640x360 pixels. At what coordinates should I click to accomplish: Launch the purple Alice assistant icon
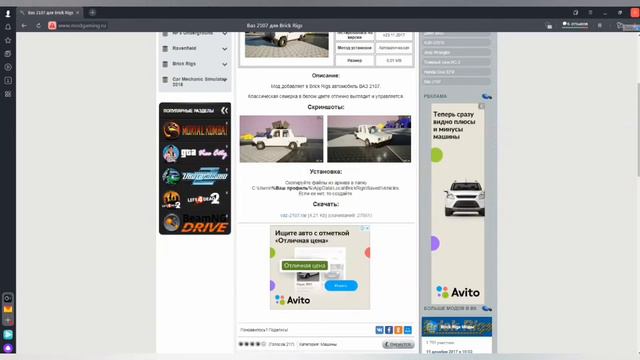[8, 348]
